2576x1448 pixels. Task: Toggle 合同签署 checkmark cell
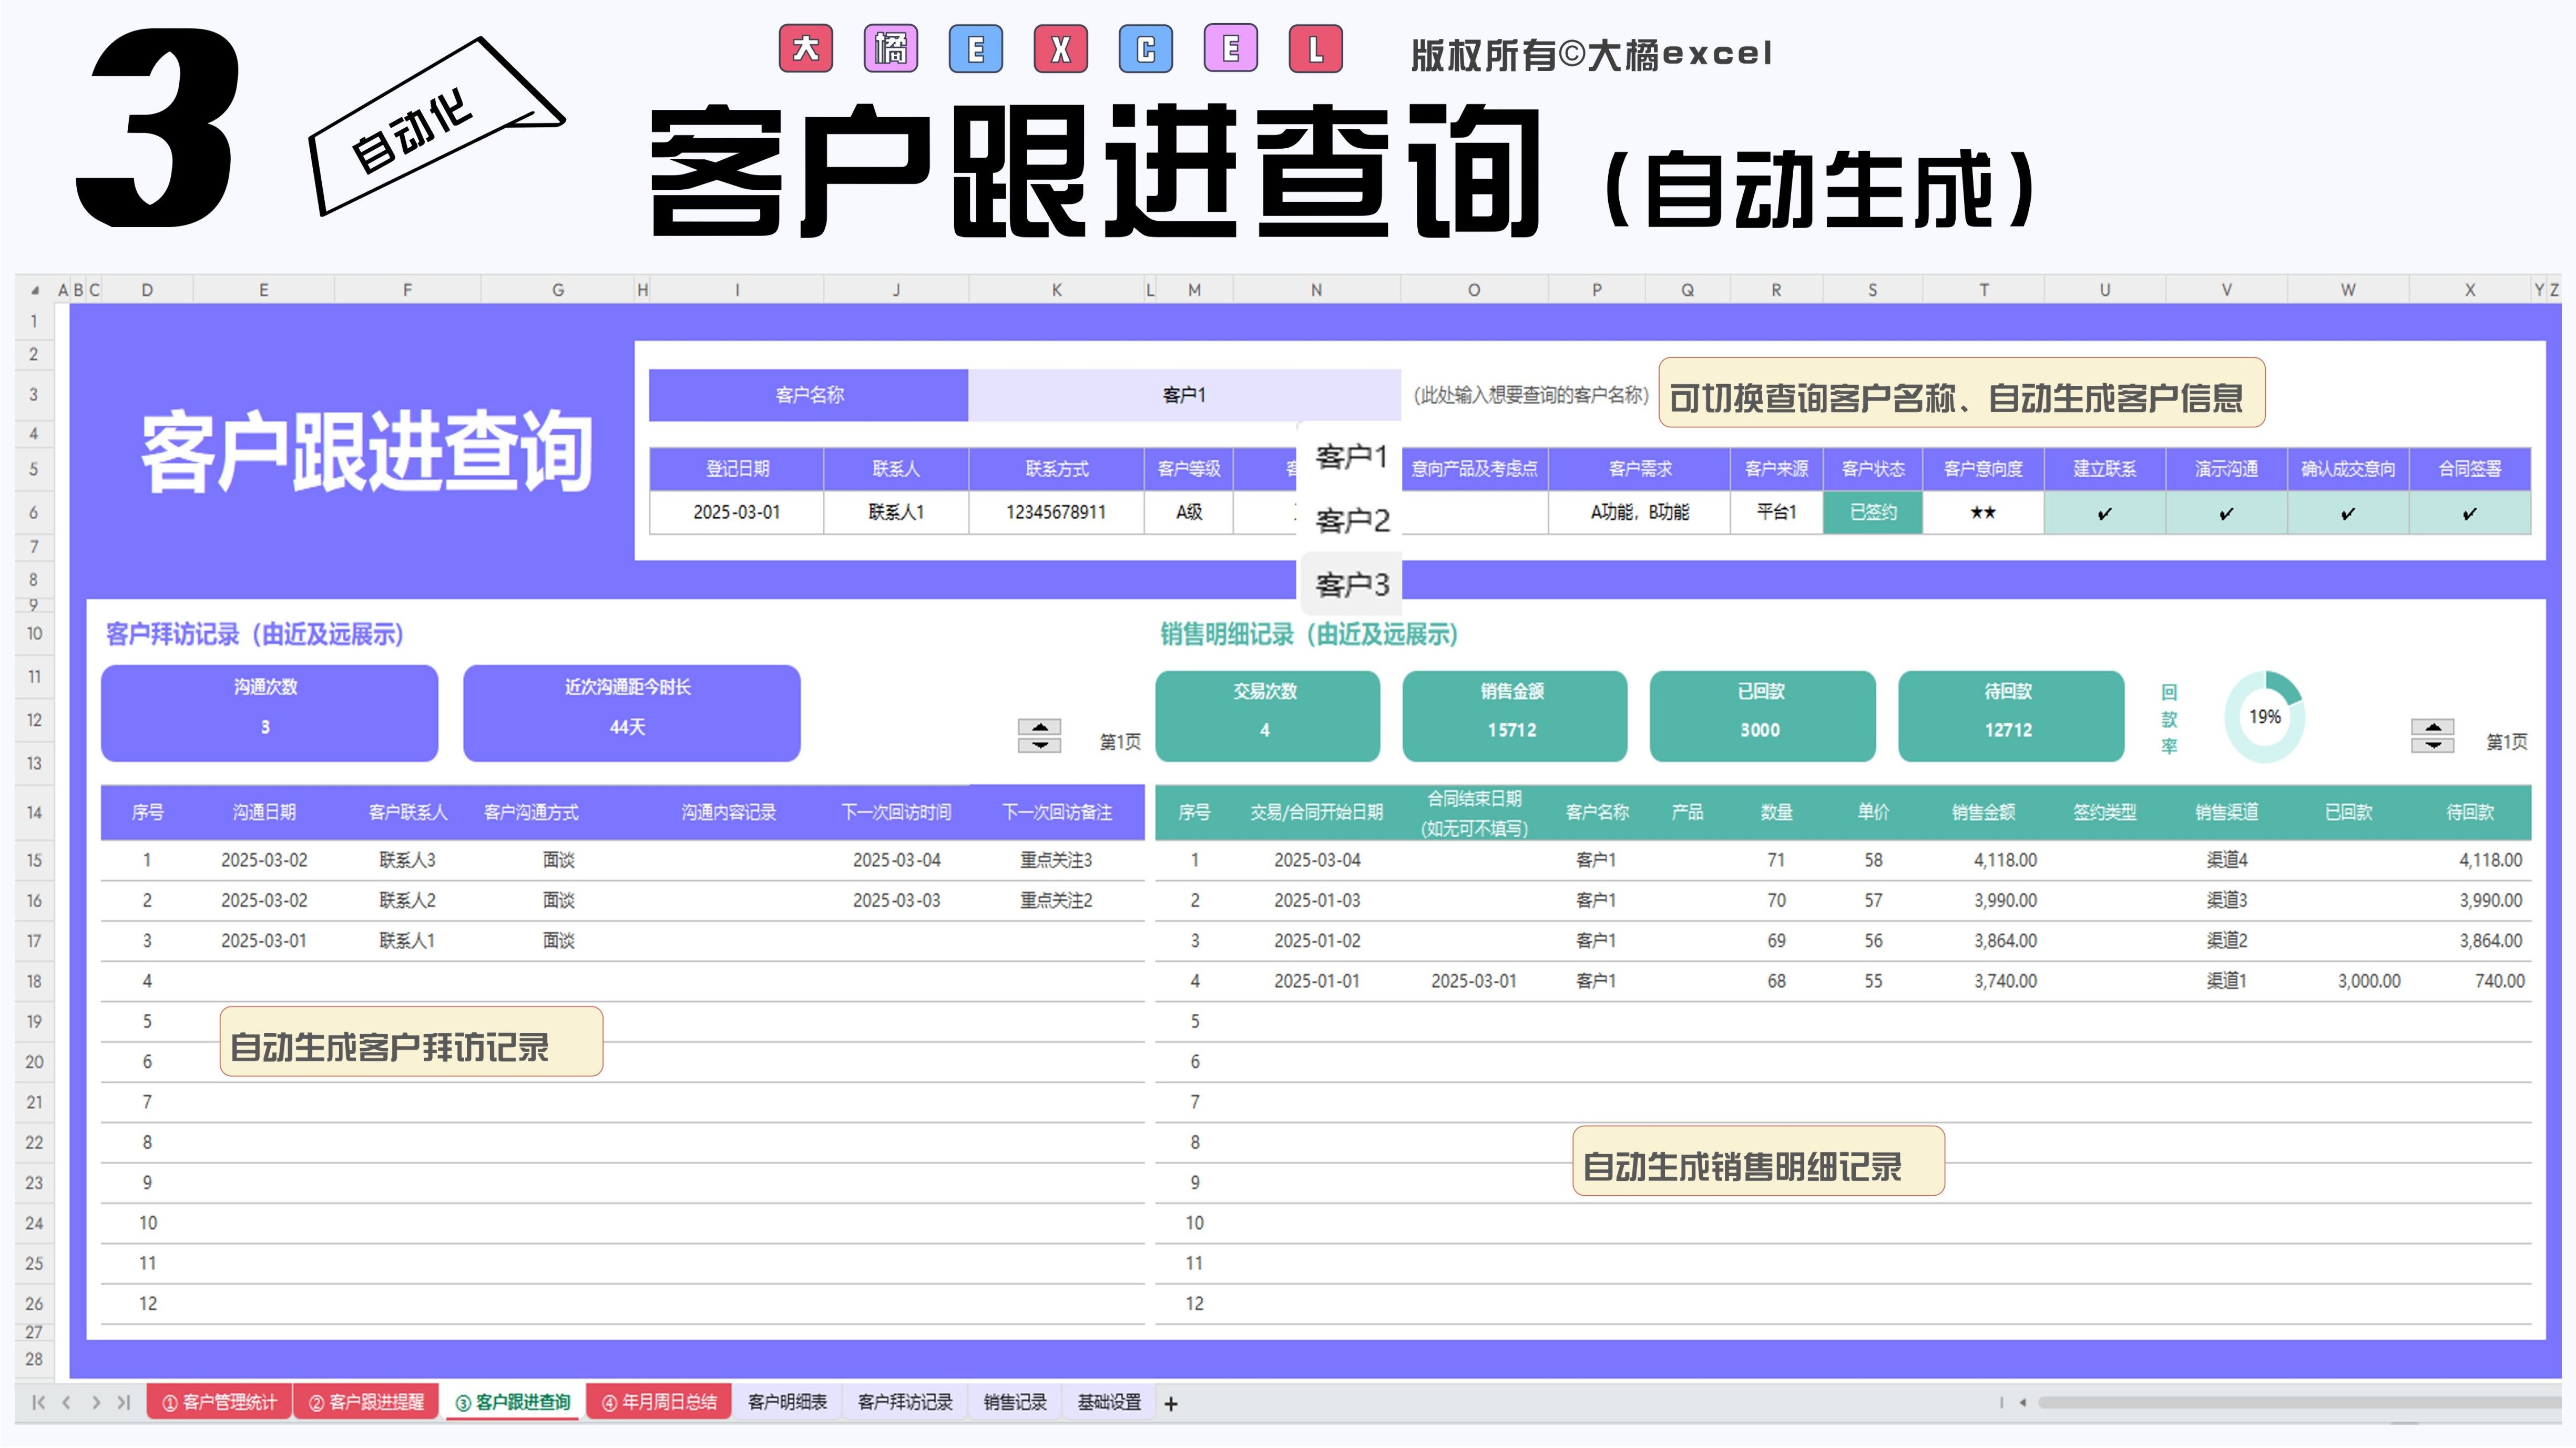(x=2469, y=513)
